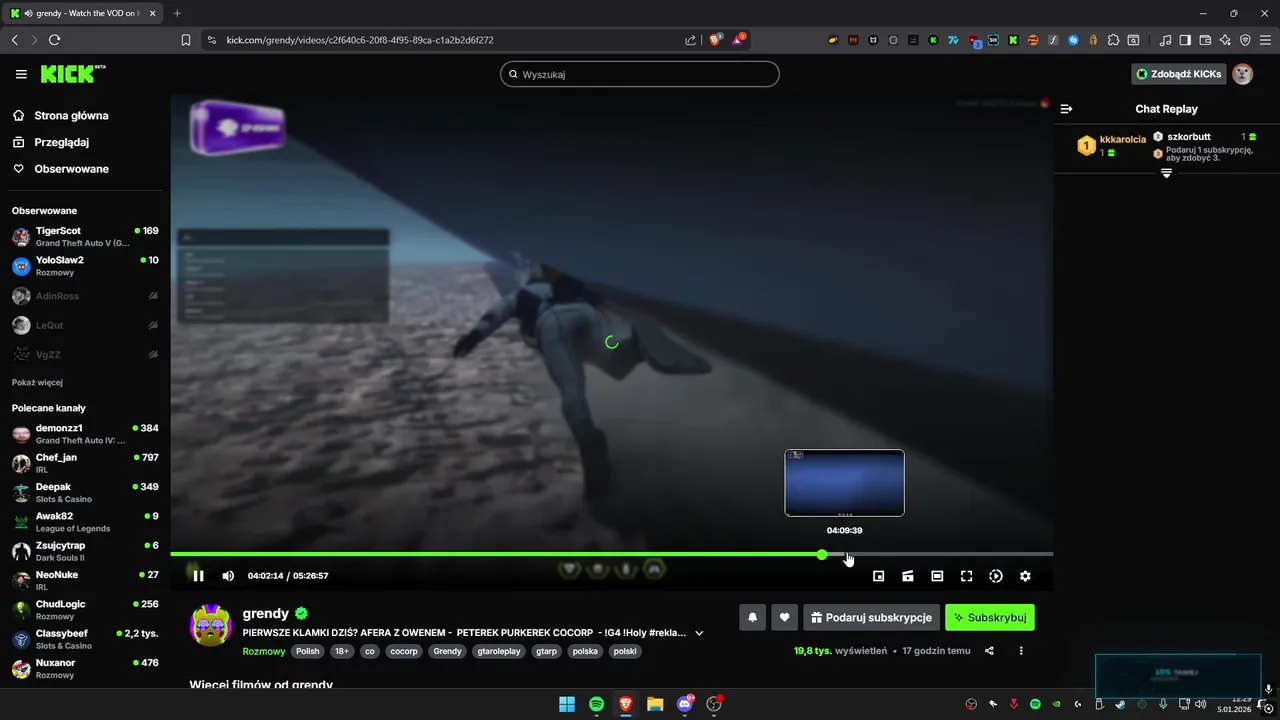
Task: Share this video
Action: click(989, 651)
